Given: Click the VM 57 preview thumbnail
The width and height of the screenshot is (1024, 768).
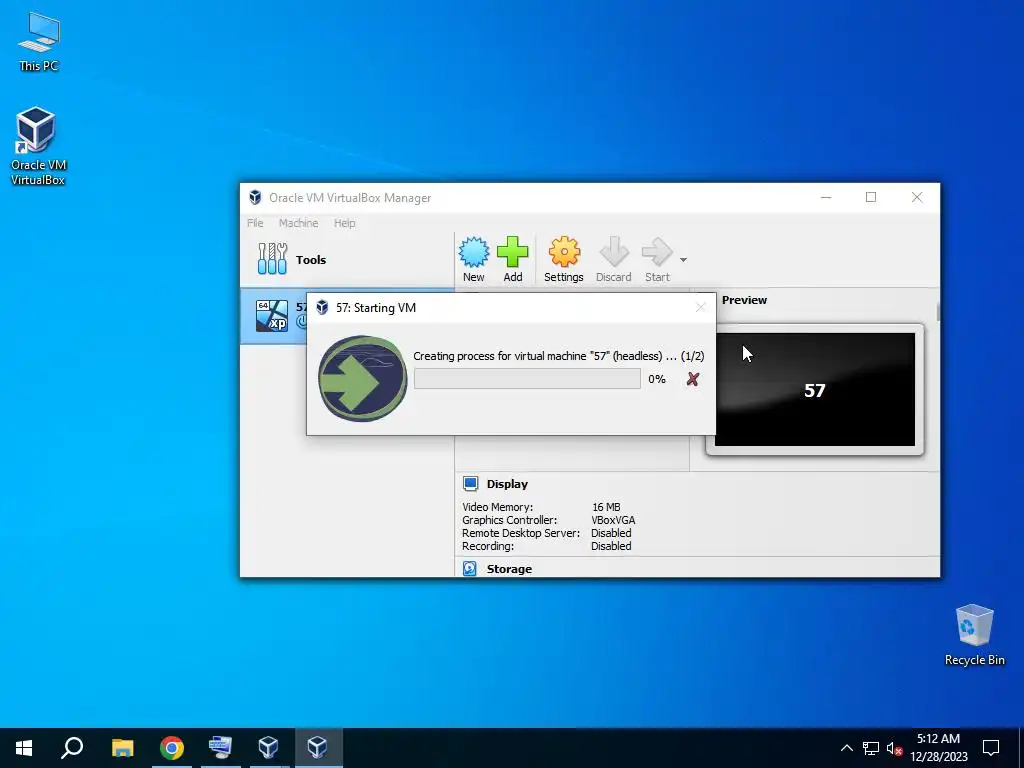Looking at the screenshot, I should pyautogui.click(x=815, y=390).
